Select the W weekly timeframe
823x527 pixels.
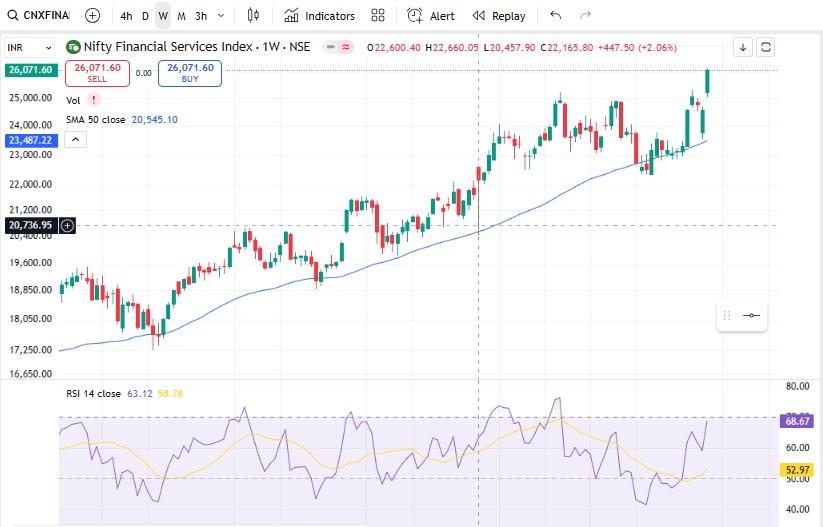[163, 16]
